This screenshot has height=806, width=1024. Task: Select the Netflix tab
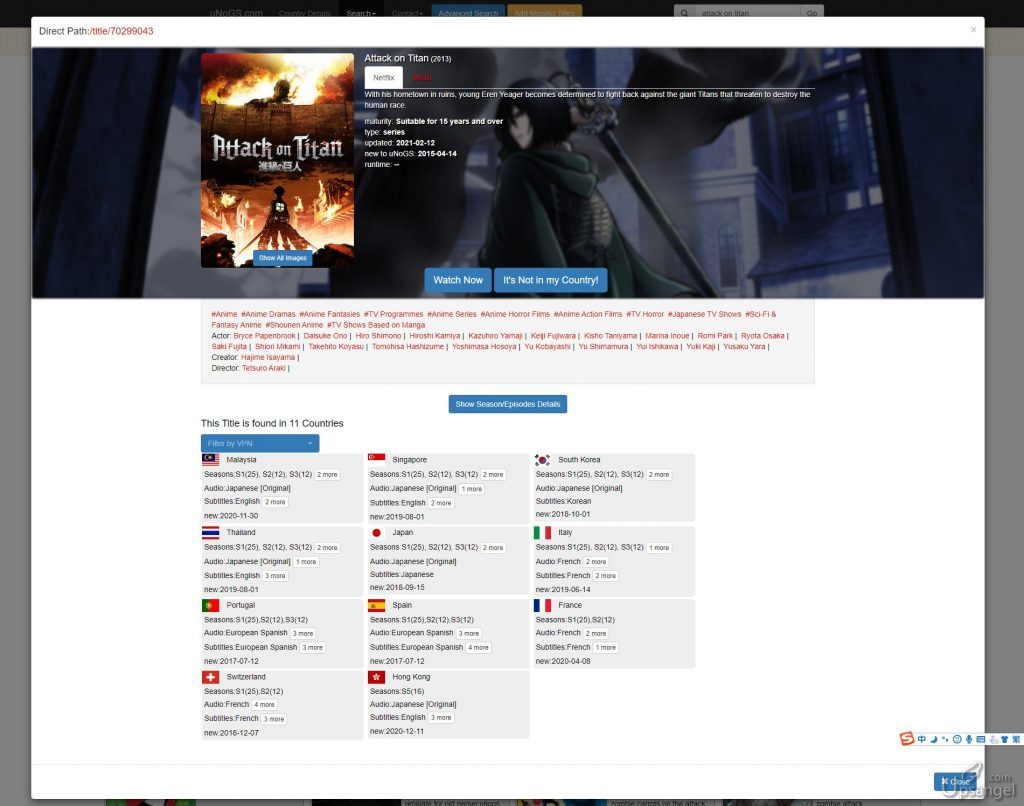(x=383, y=77)
